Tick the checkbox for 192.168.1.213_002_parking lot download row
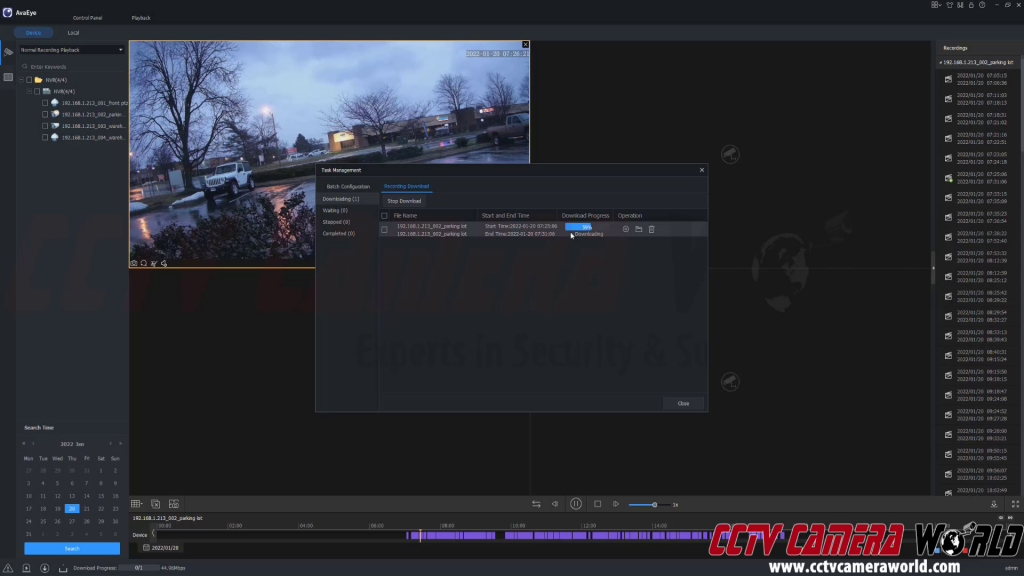This screenshot has width=1024, height=576. tap(384, 230)
